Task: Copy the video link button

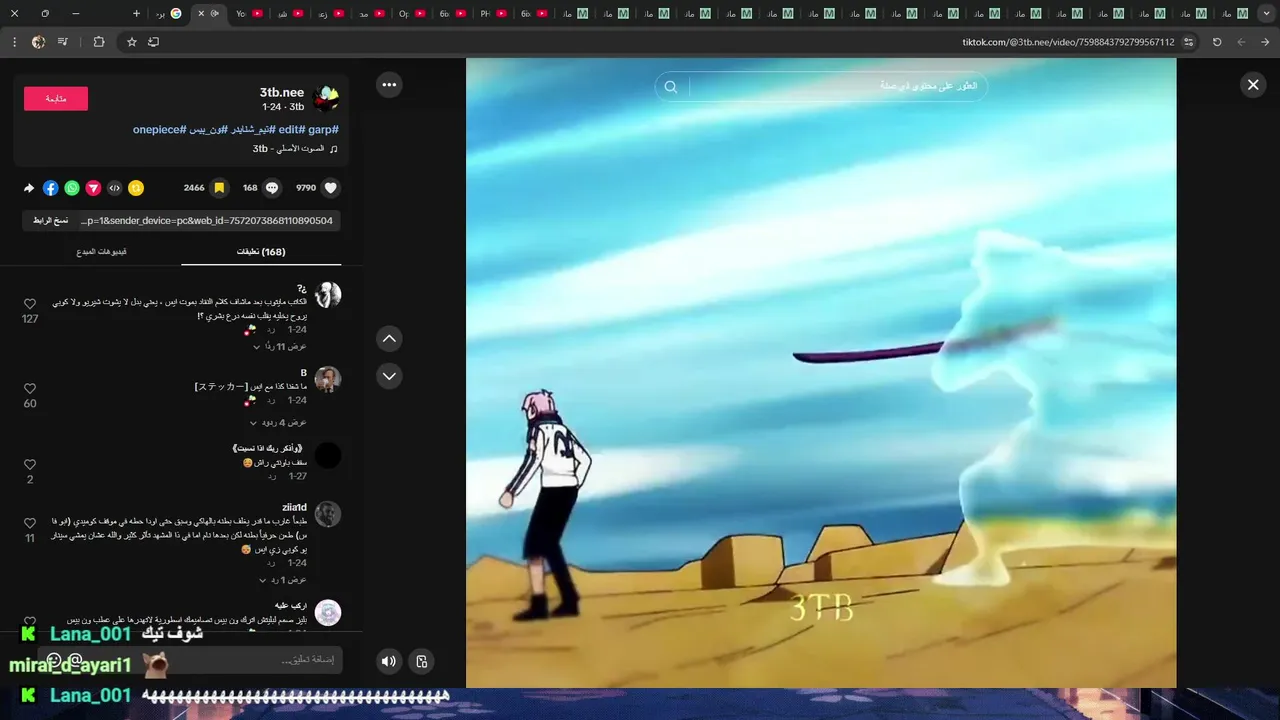Action: (49, 220)
